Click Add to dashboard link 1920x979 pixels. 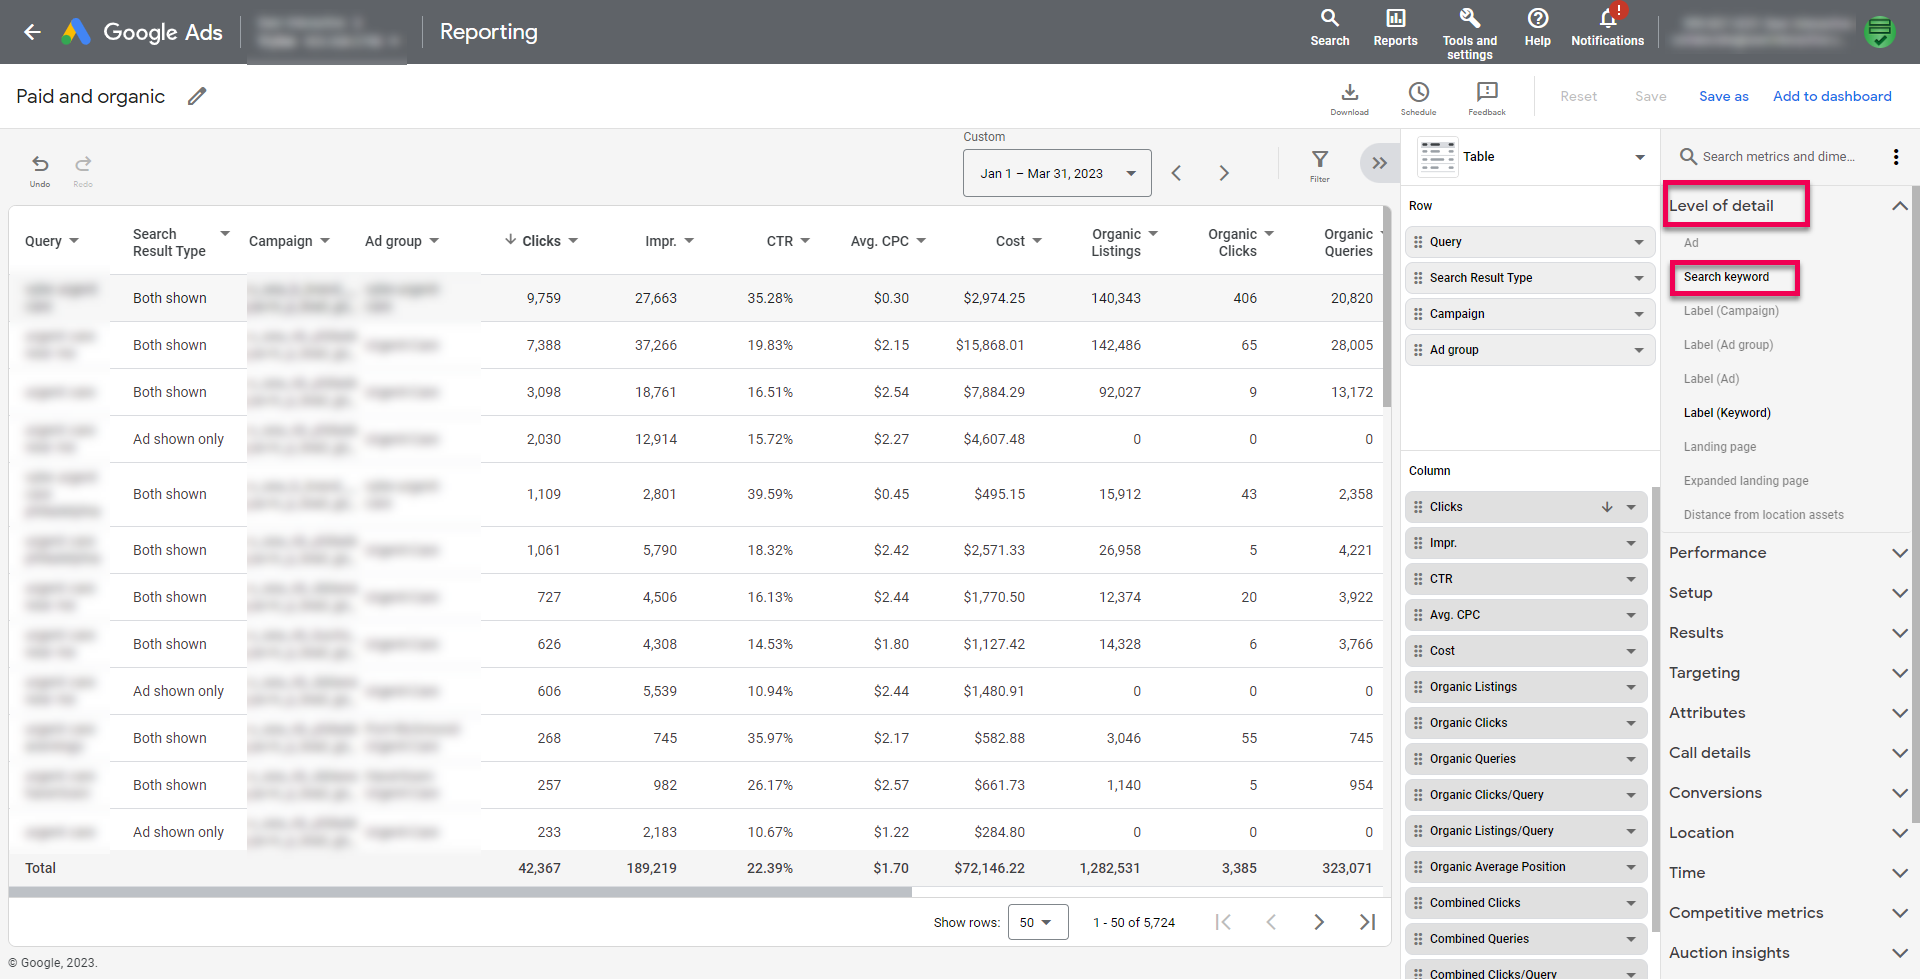click(x=1832, y=96)
